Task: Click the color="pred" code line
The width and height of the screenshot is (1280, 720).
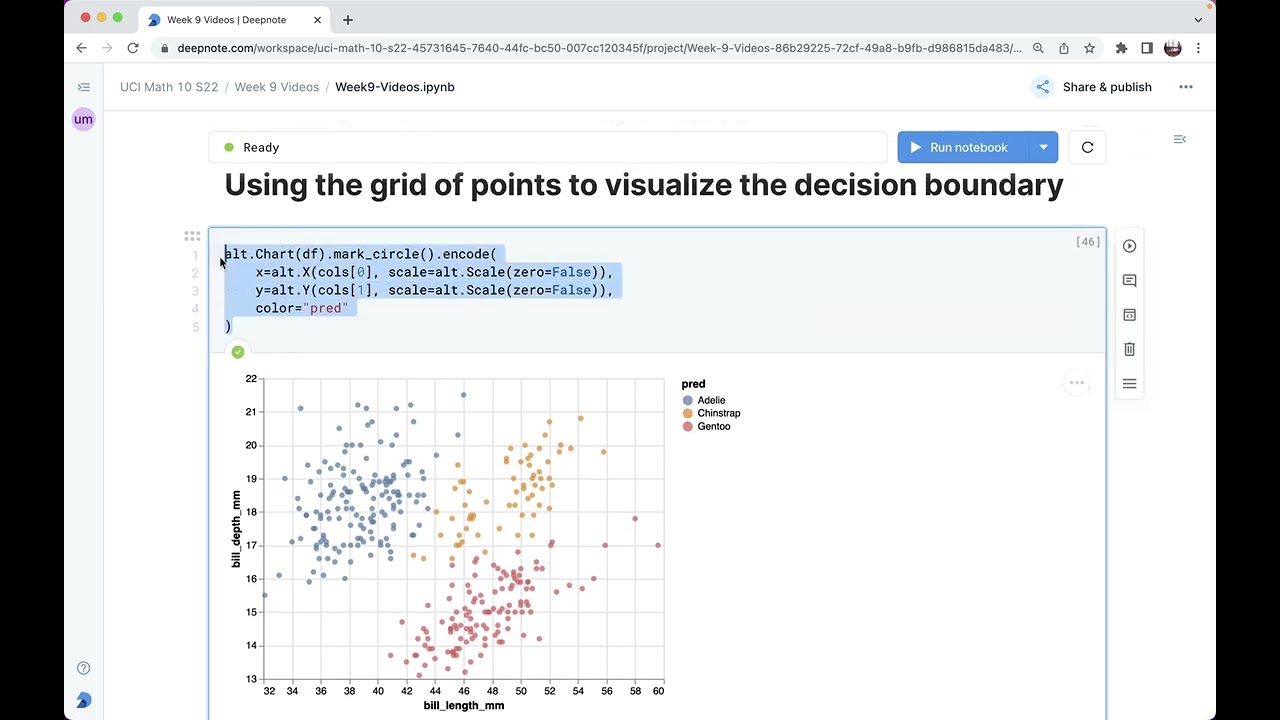Action: (x=302, y=308)
